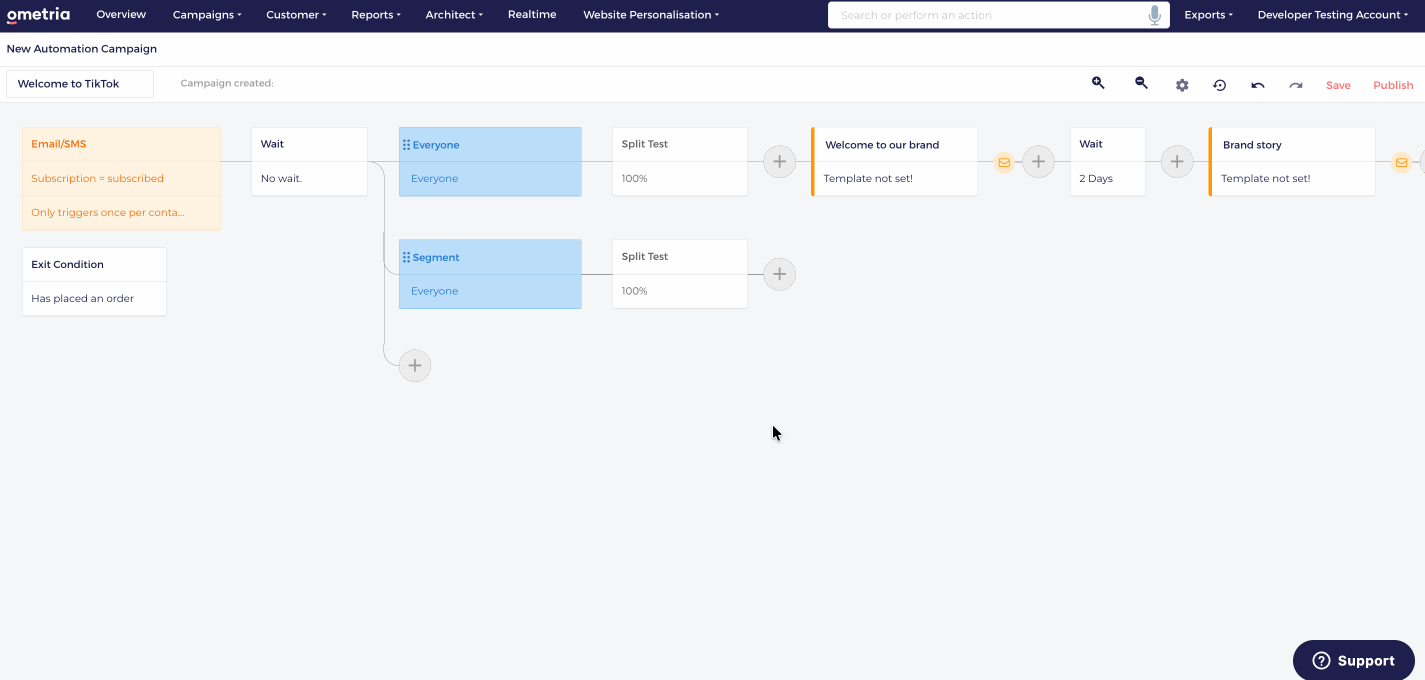The image size is (1425, 680).
Task: Redo the last change
Action: pyautogui.click(x=1296, y=85)
